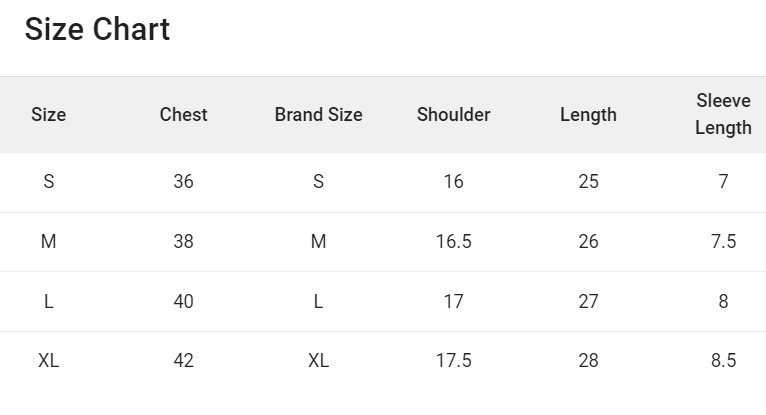Screen dimensions: 766x415
Task: Select chest value 36 in S row
Action: click(x=183, y=182)
